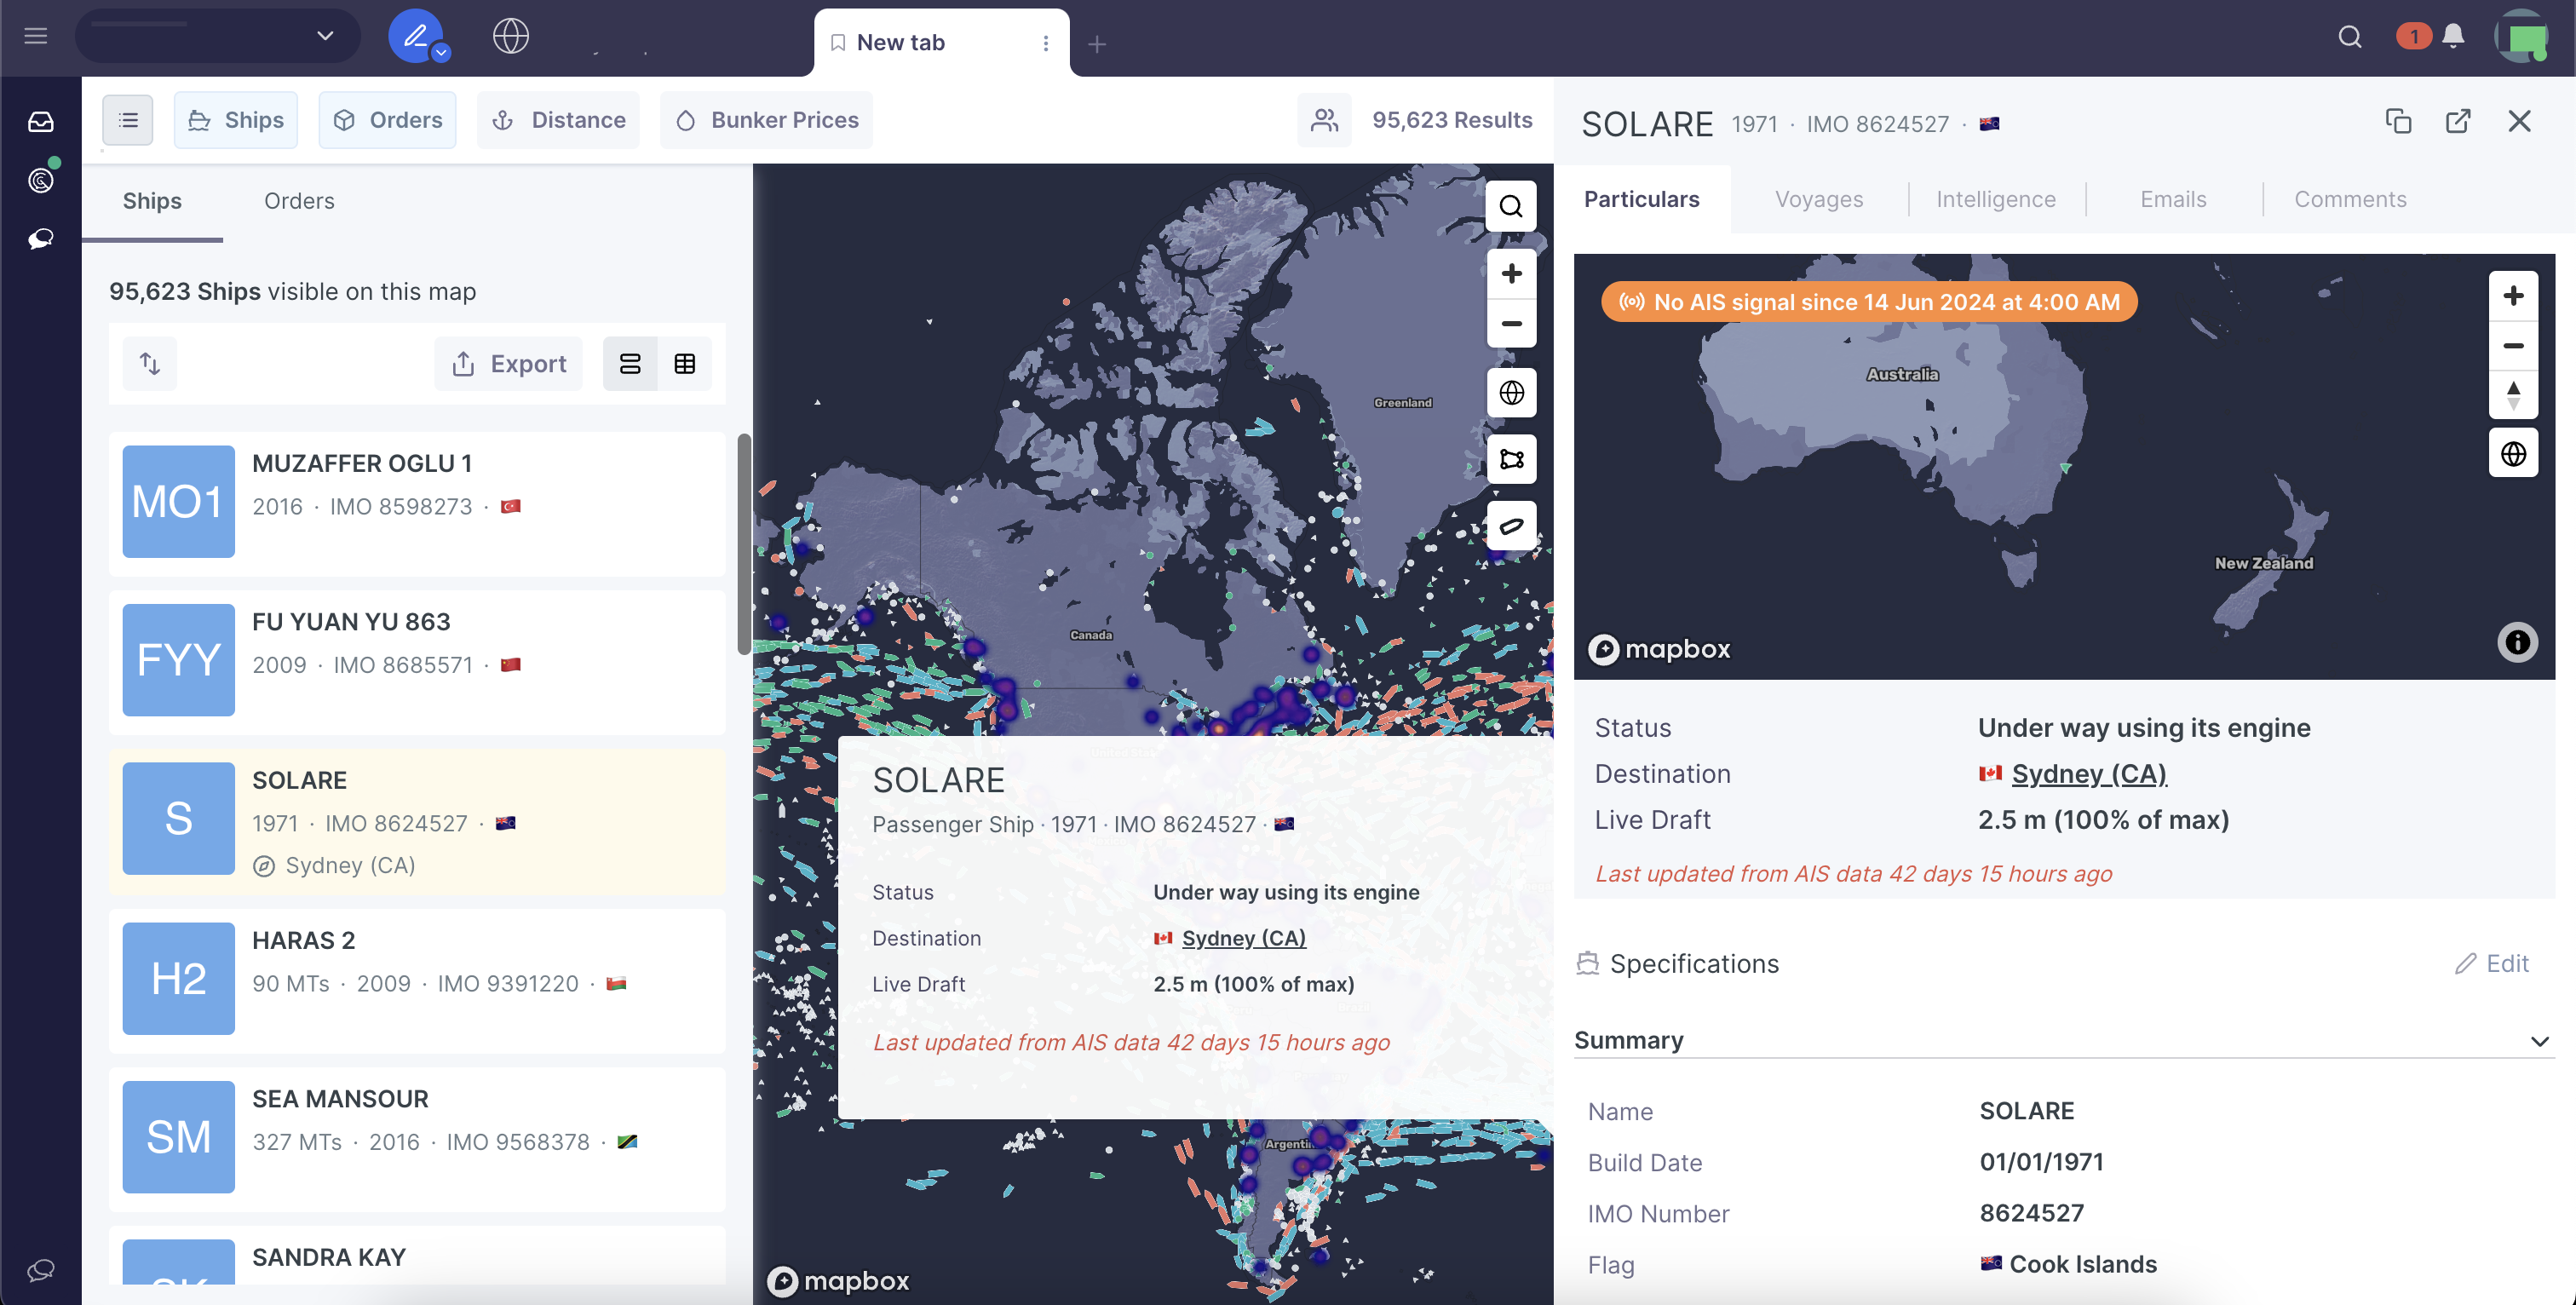The height and width of the screenshot is (1305, 2576).
Task: Click the Export button
Action: click(509, 363)
